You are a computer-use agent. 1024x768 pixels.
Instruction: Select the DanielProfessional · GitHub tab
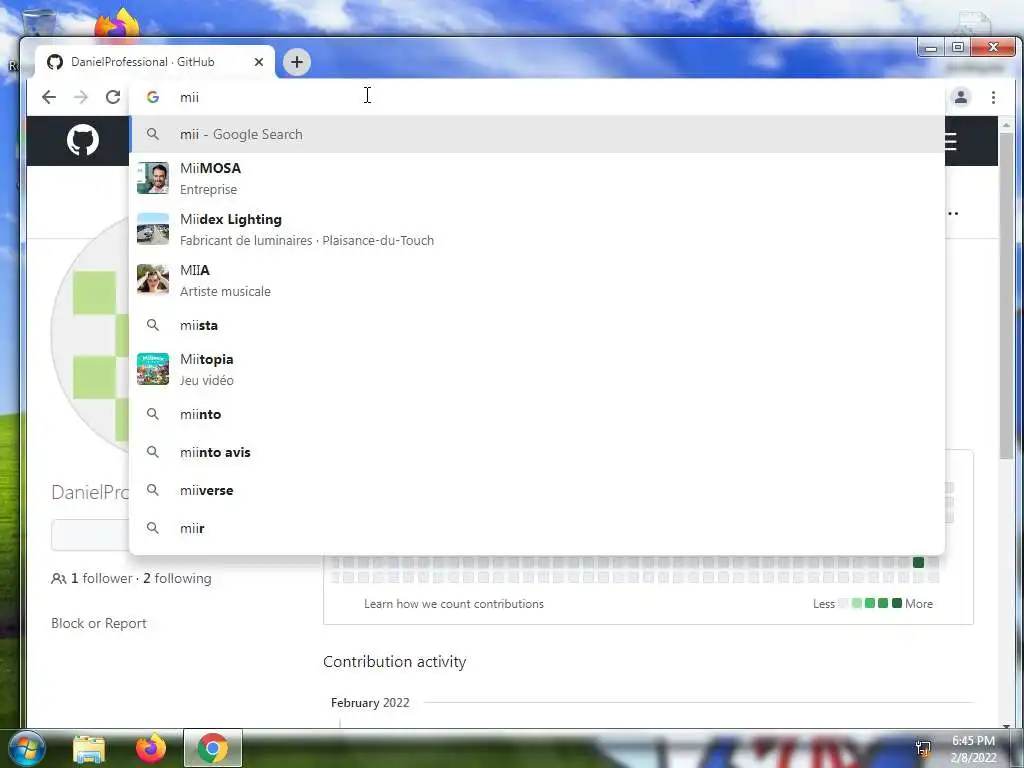pyautogui.click(x=155, y=62)
